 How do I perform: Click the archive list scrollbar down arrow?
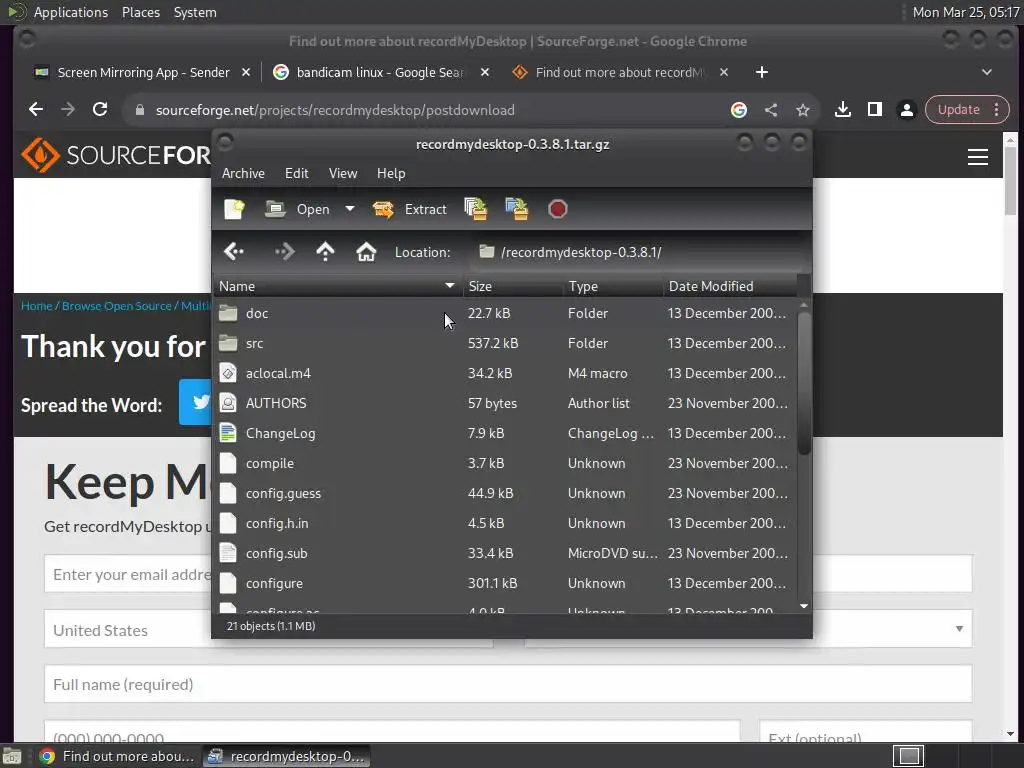pos(804,607)
